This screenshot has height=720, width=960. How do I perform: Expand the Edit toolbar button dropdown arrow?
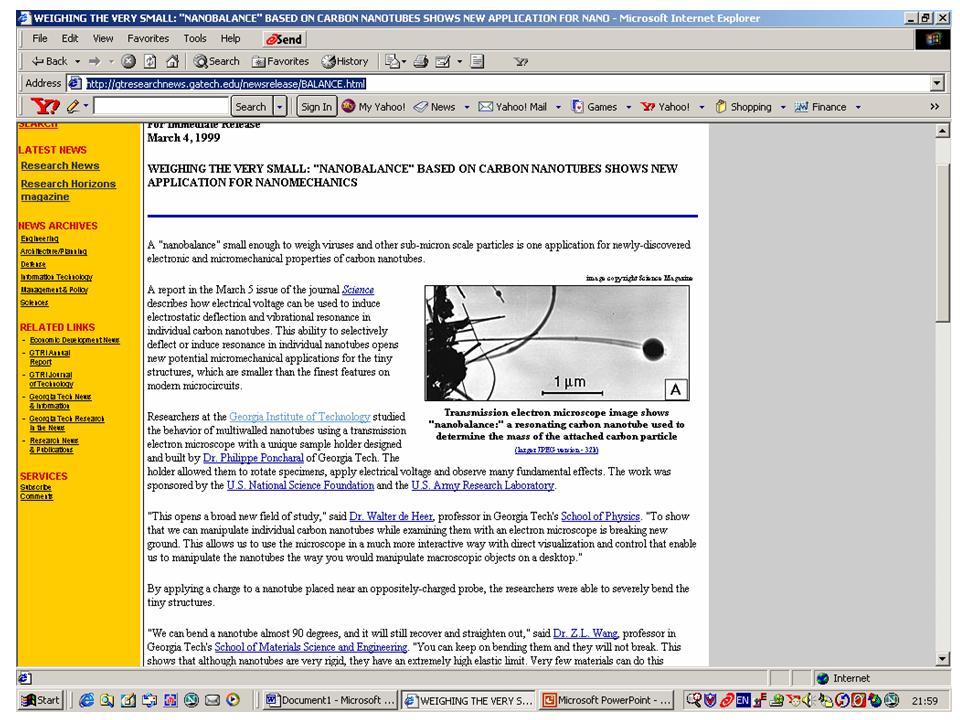pos(459,61)
